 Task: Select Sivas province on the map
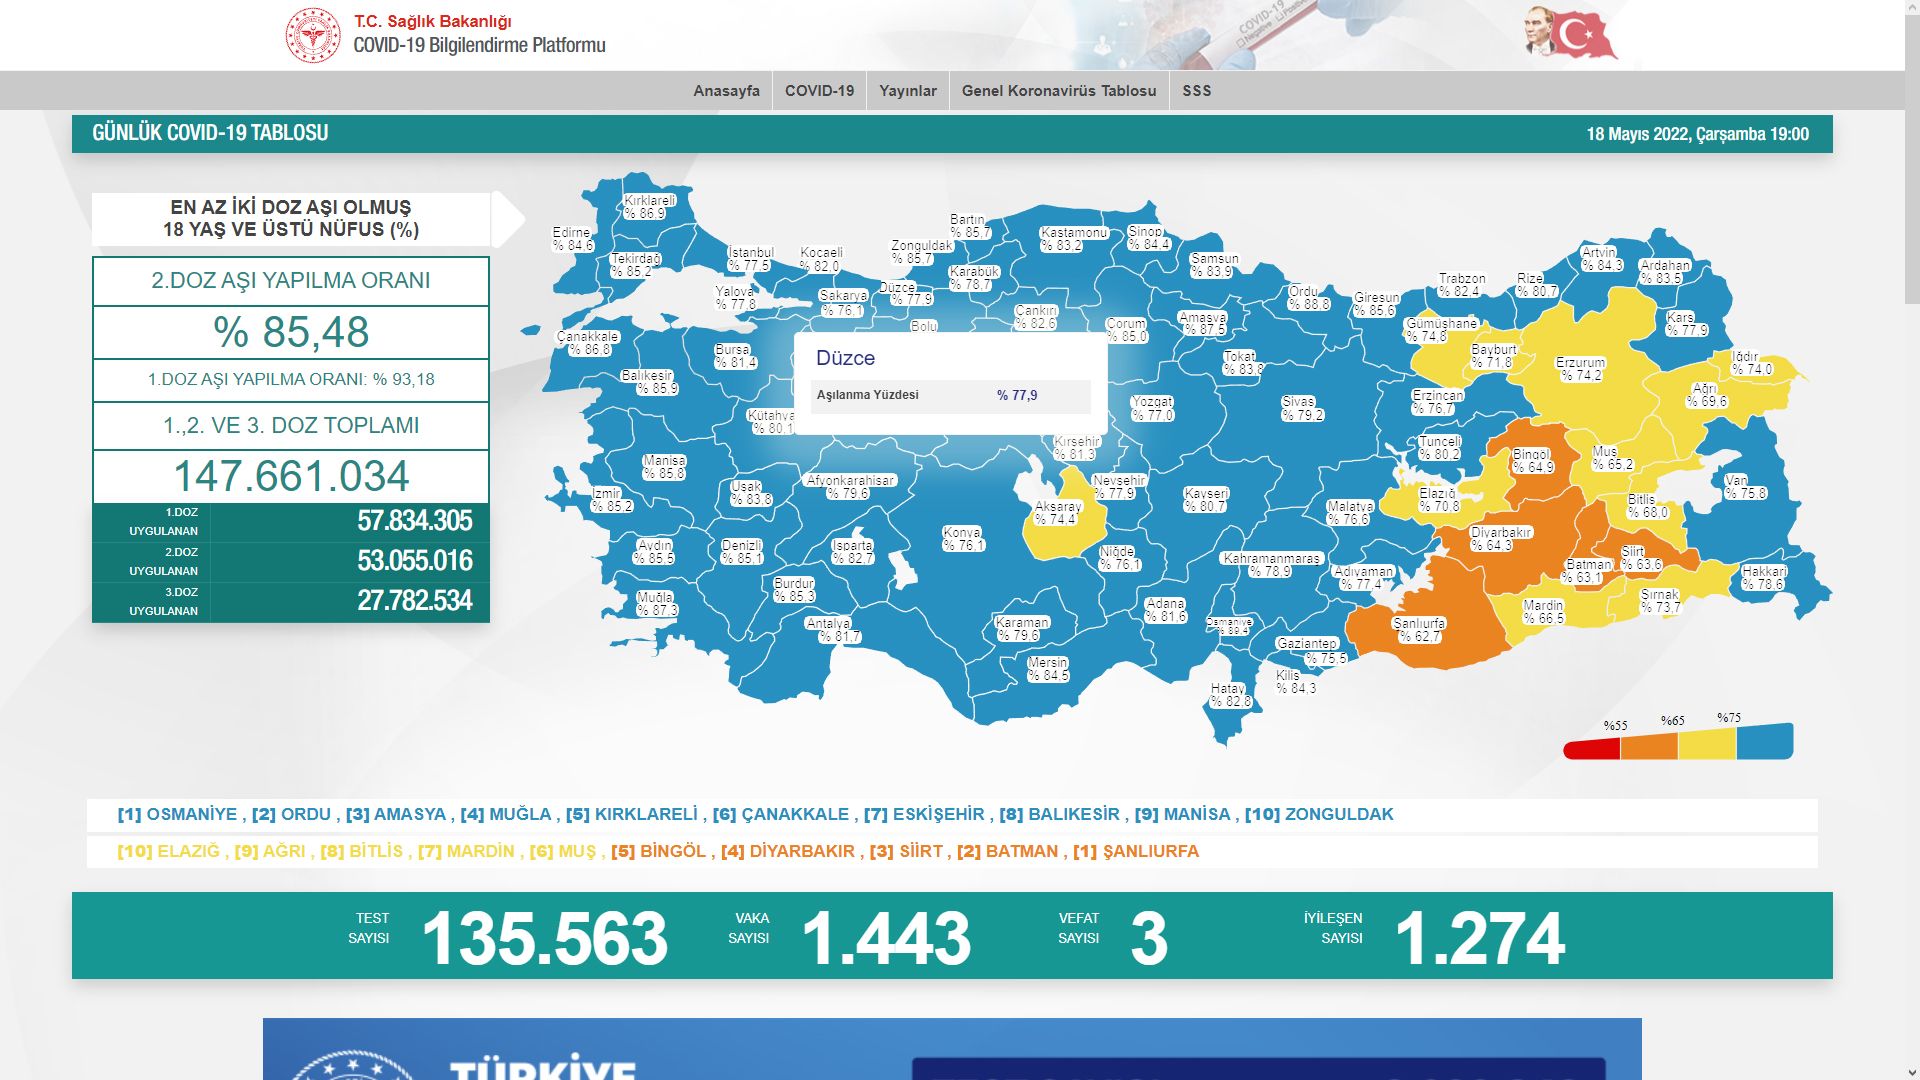(x=1302, y=408)
